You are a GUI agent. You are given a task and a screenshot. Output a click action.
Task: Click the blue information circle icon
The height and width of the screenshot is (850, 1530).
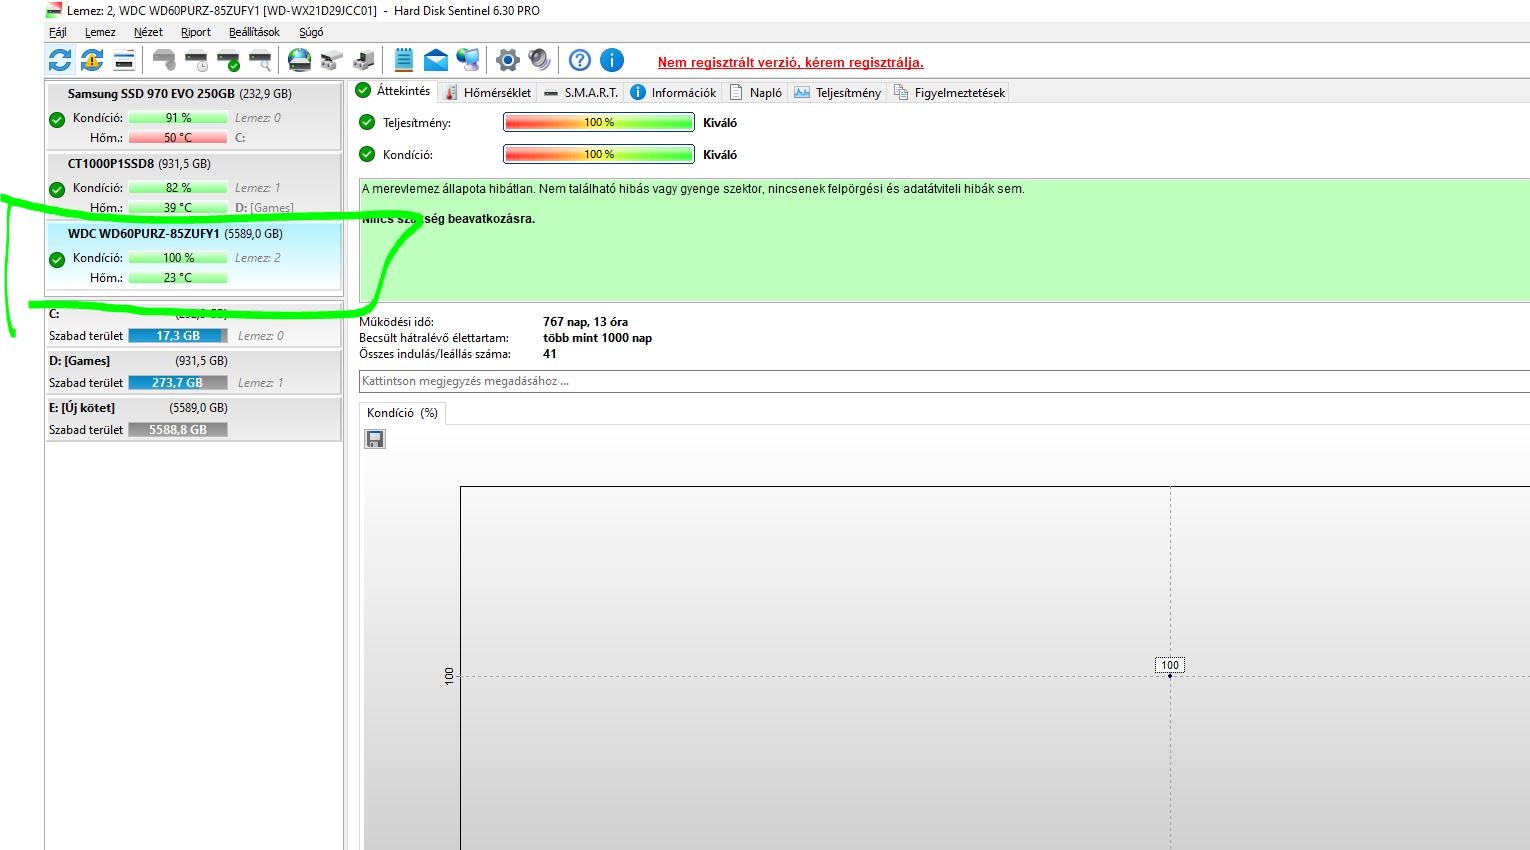point(612,60)
